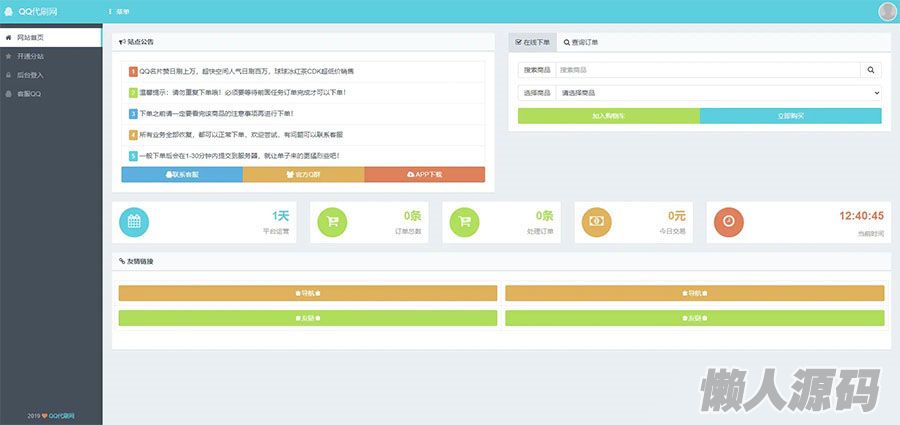900x425 pixels.
Task: Click the orange clock icon for 当前时间
Action: [x=729, y=222]
